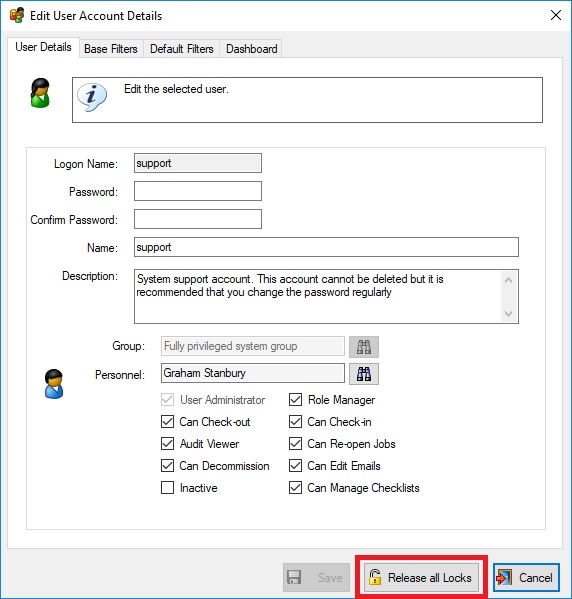The image size is (572, 599).
Task: Uncheck Can Manage Checklists
Action: pyautogui.click(x=295, y=488)
